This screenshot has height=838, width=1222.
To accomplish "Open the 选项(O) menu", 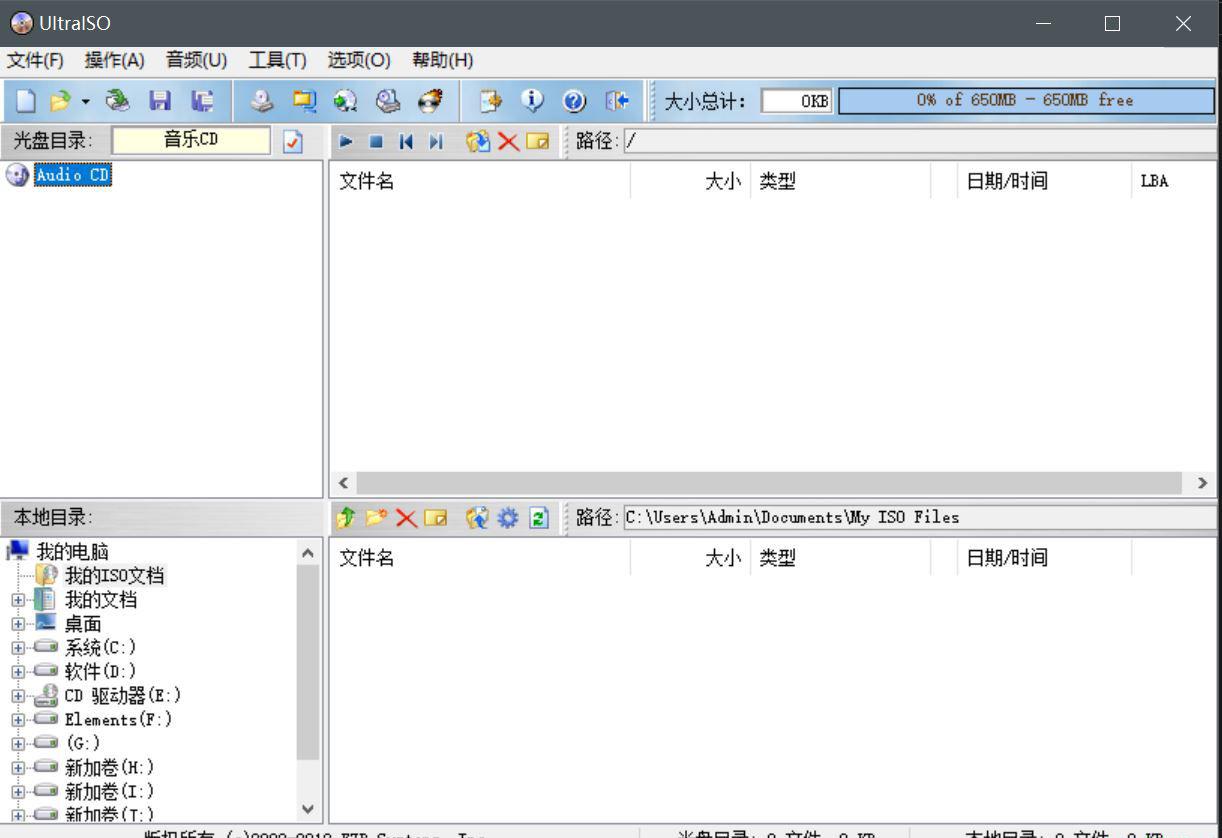I will pyautogui.click(x=359, y=60).
